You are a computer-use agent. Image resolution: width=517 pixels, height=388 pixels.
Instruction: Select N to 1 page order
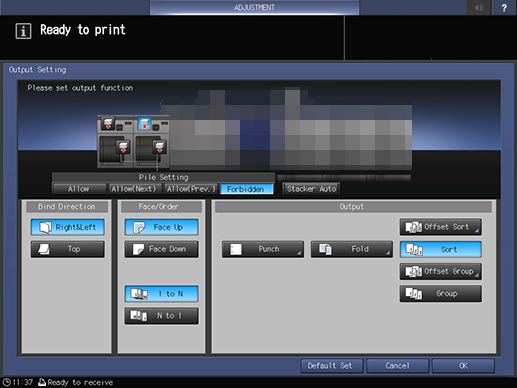162,316
